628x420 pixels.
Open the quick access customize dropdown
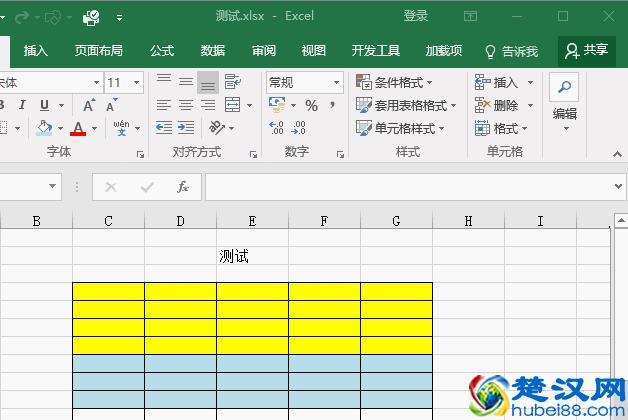point(119,17)
